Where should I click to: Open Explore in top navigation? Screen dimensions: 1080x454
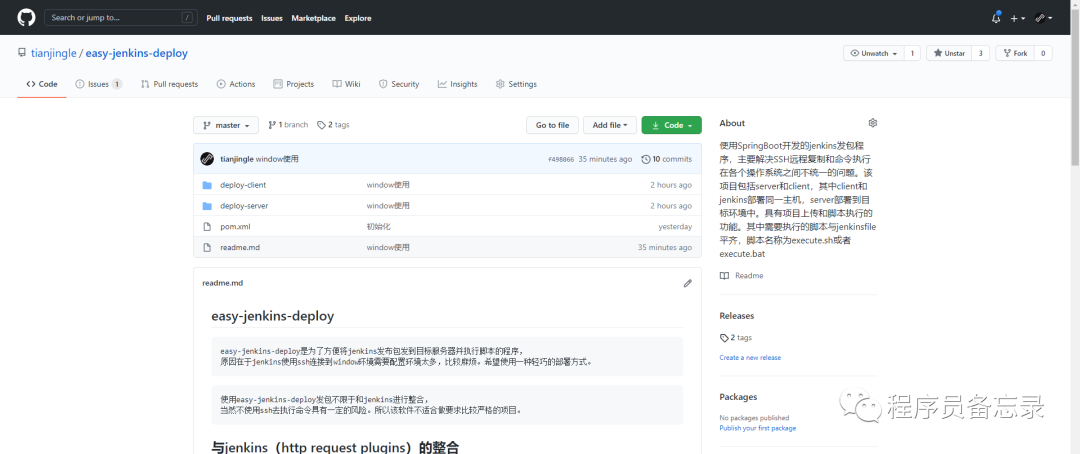click(358, 18)
